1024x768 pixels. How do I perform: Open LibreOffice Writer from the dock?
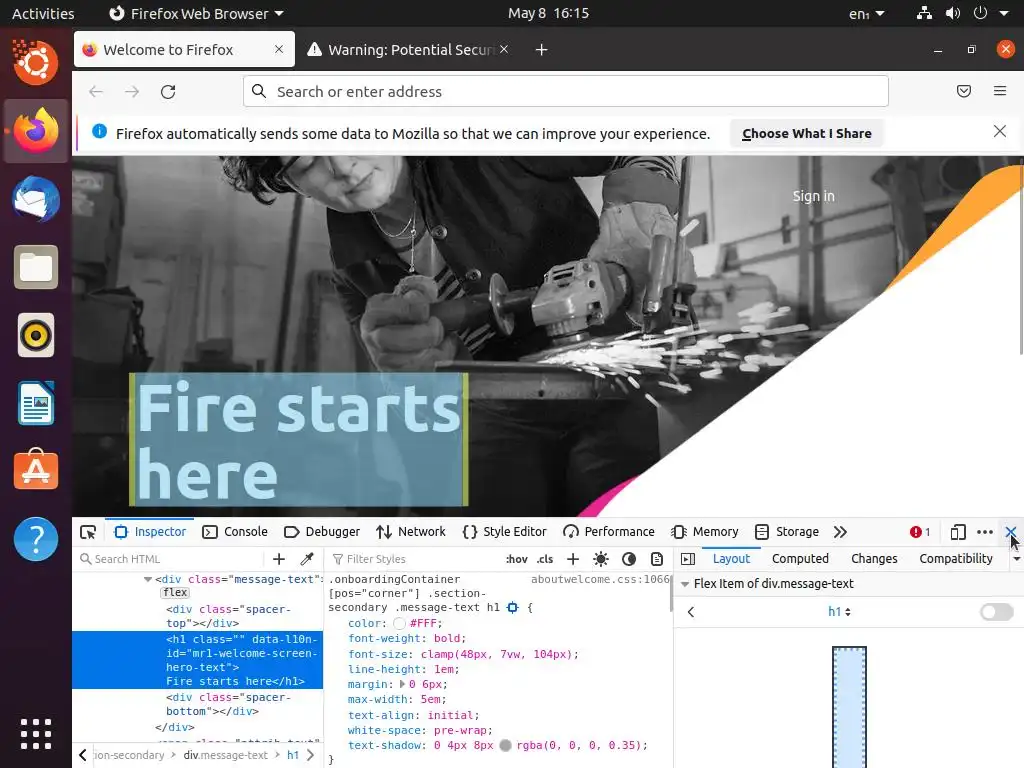click(36, 403)
